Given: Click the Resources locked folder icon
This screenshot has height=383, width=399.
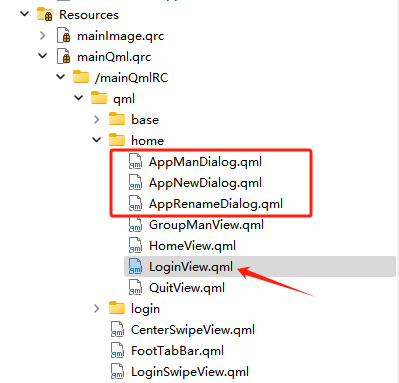Looking at the screenshot, I should (x=45, y=14).
